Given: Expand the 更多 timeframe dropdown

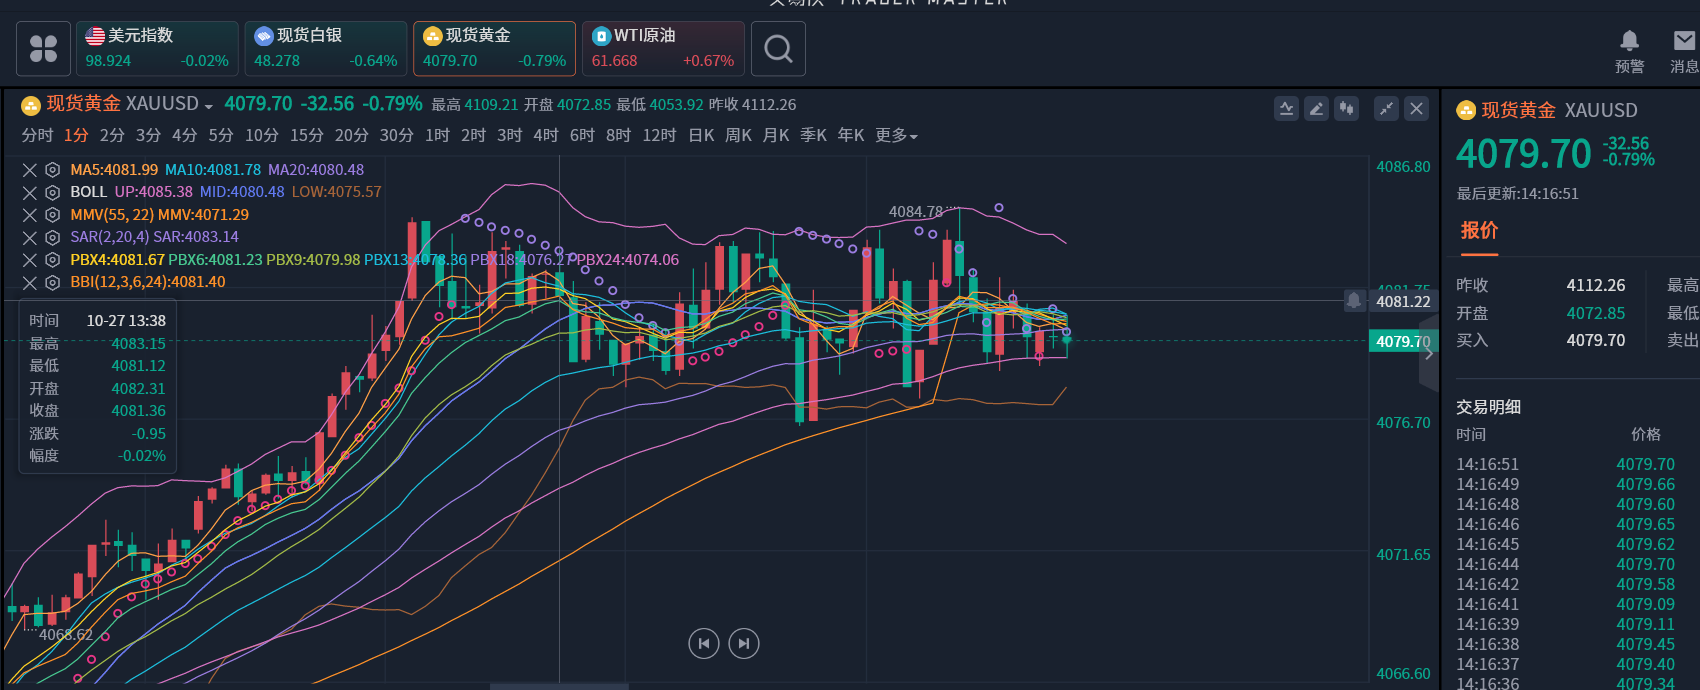Looking at the screenshot, I should (896, 136).
